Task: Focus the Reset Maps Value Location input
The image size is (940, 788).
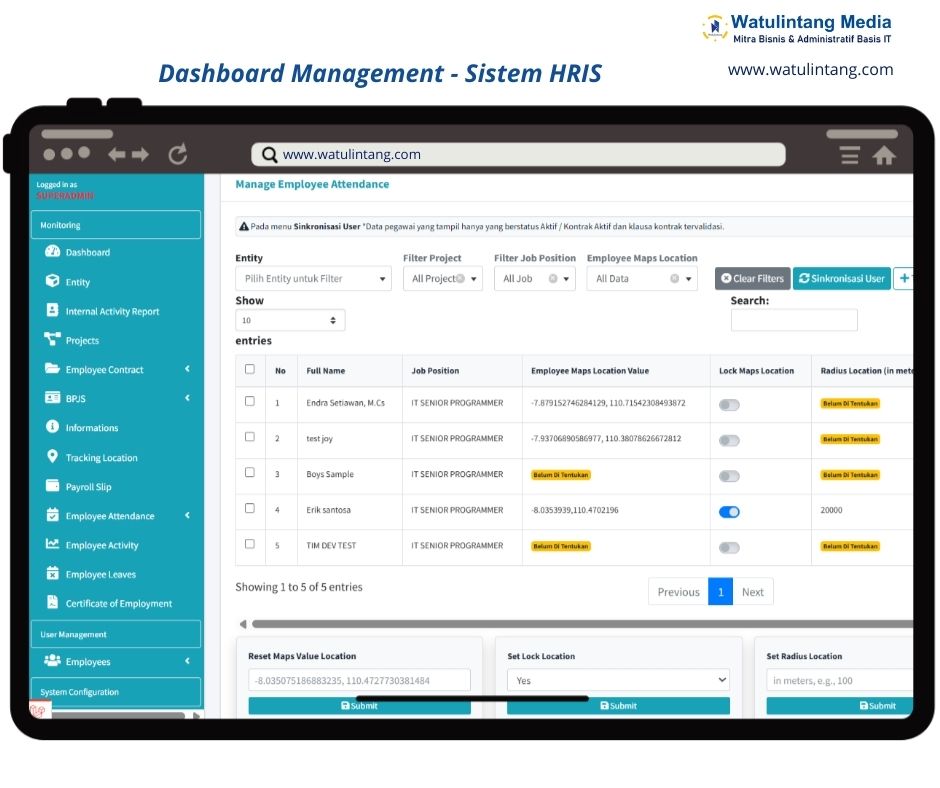Action: coord(360,680)
